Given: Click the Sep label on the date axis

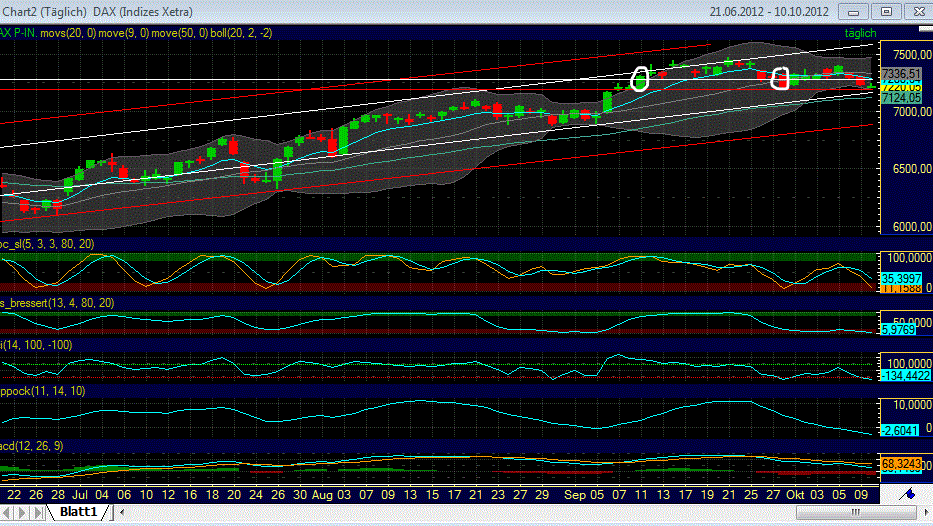Looking at the screenshot, I should click(x=575, y=494).
